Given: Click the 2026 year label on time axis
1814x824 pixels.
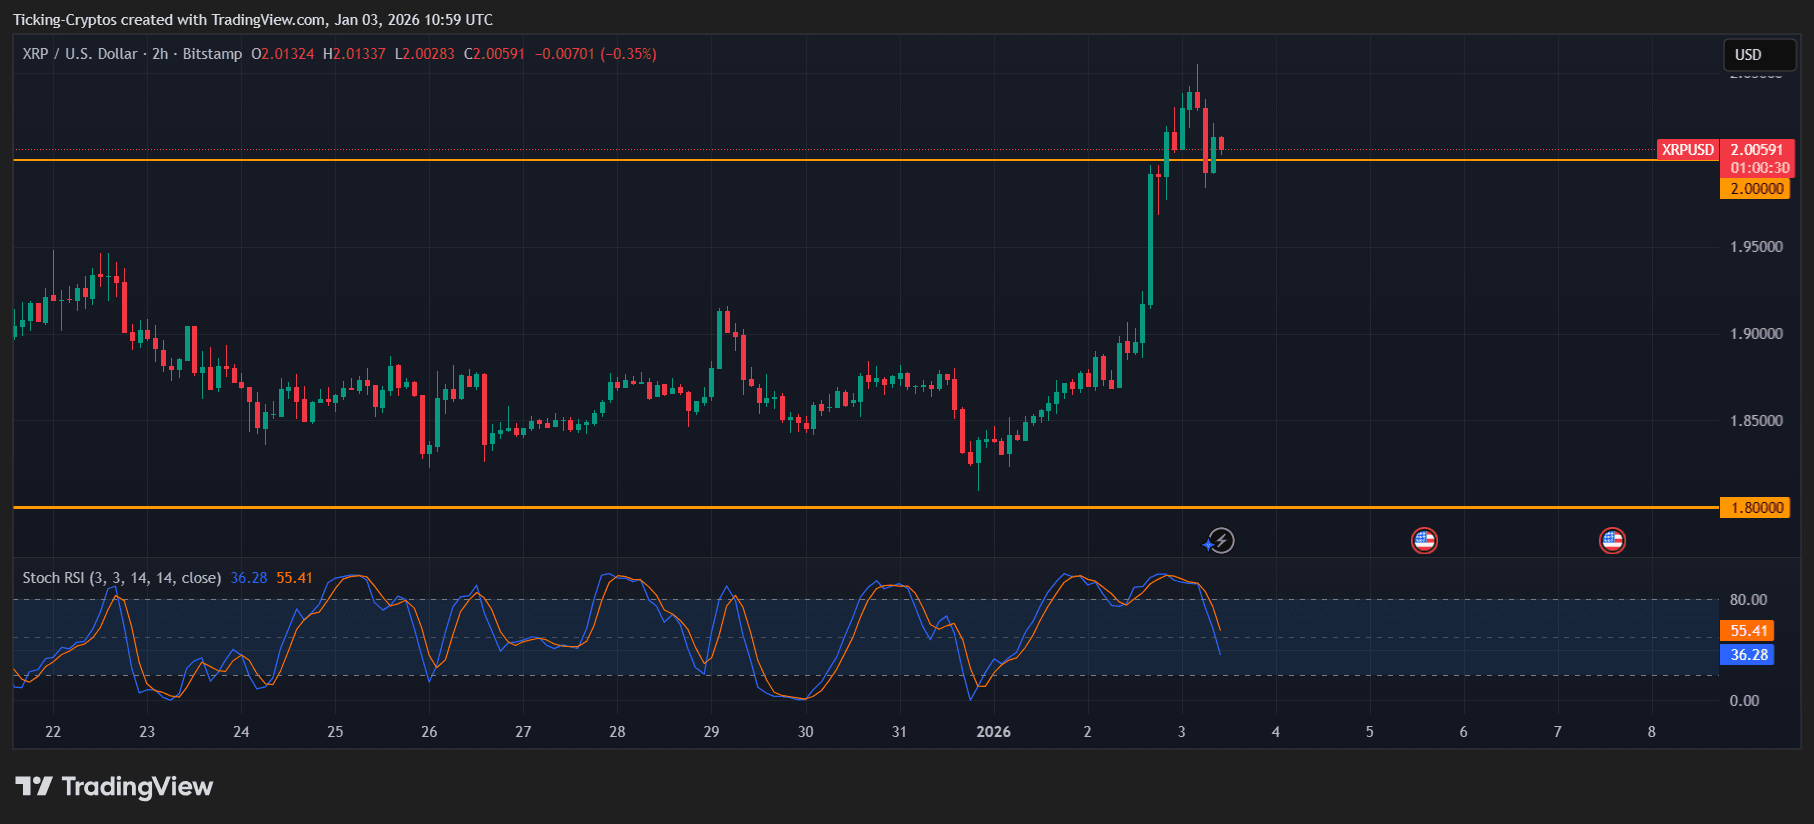Looking at the screenshot, I should click(993, 732).
